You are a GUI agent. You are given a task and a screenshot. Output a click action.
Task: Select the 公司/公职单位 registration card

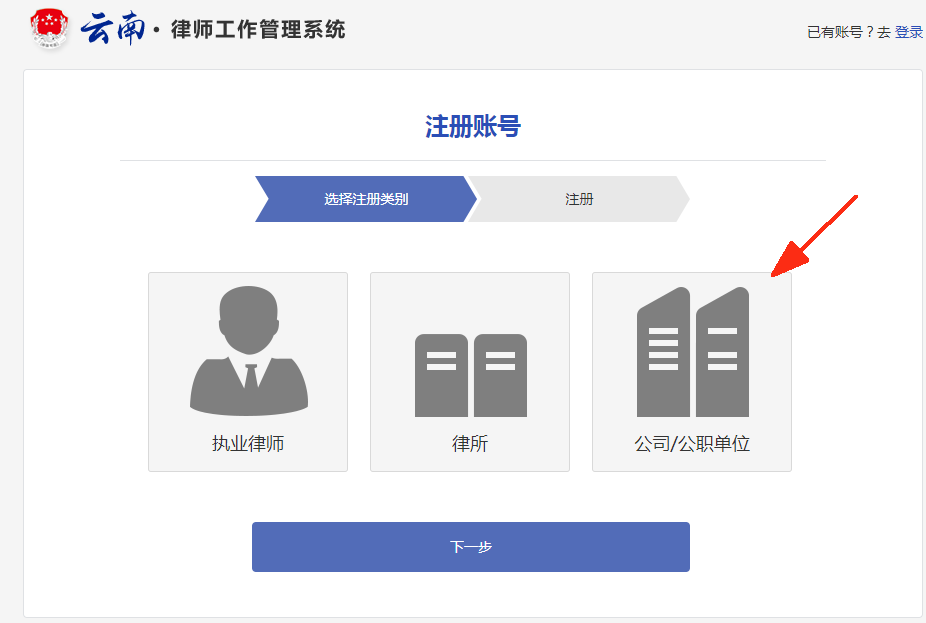[691, 371]
